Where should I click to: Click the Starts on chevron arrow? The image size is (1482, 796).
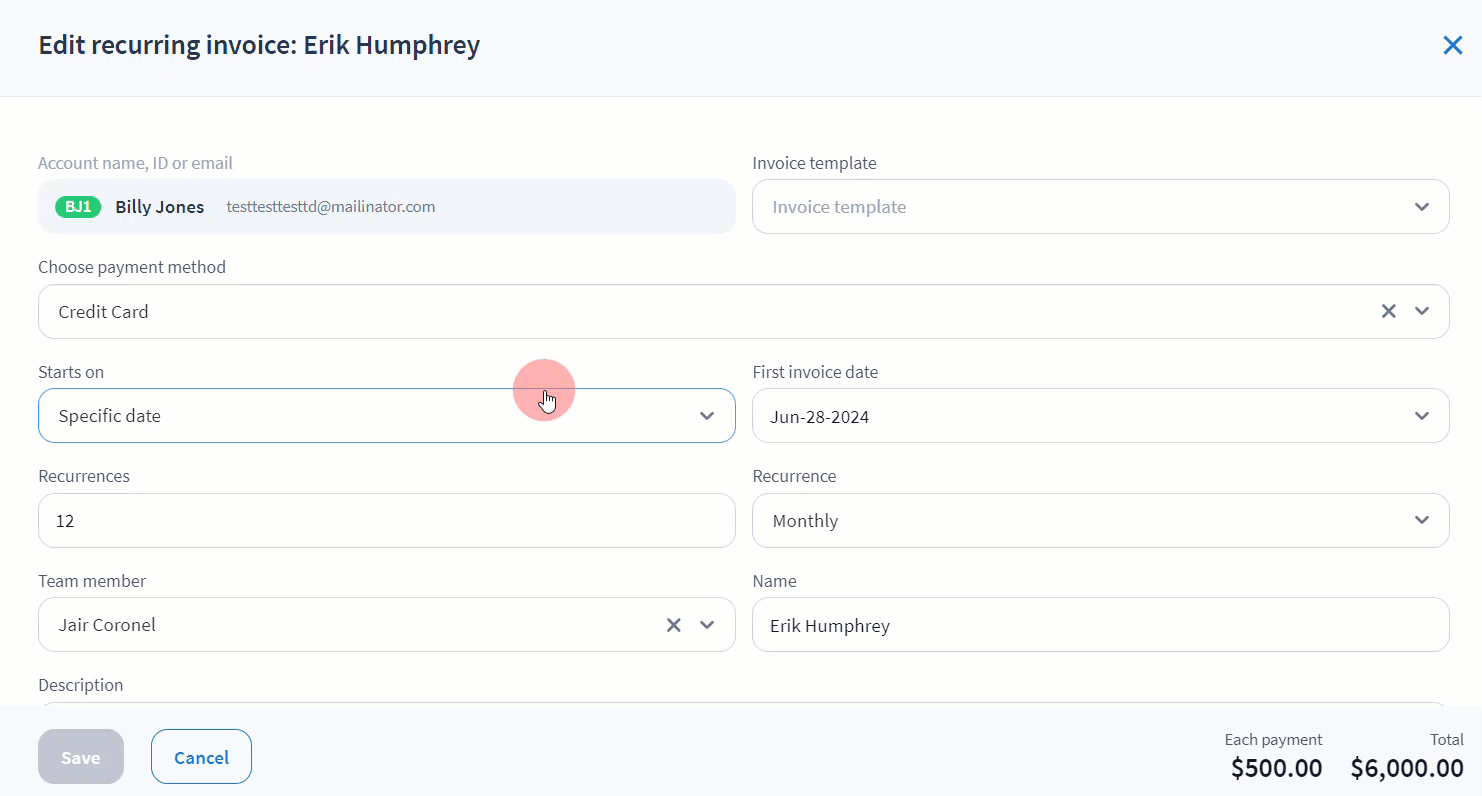point(707,416)
